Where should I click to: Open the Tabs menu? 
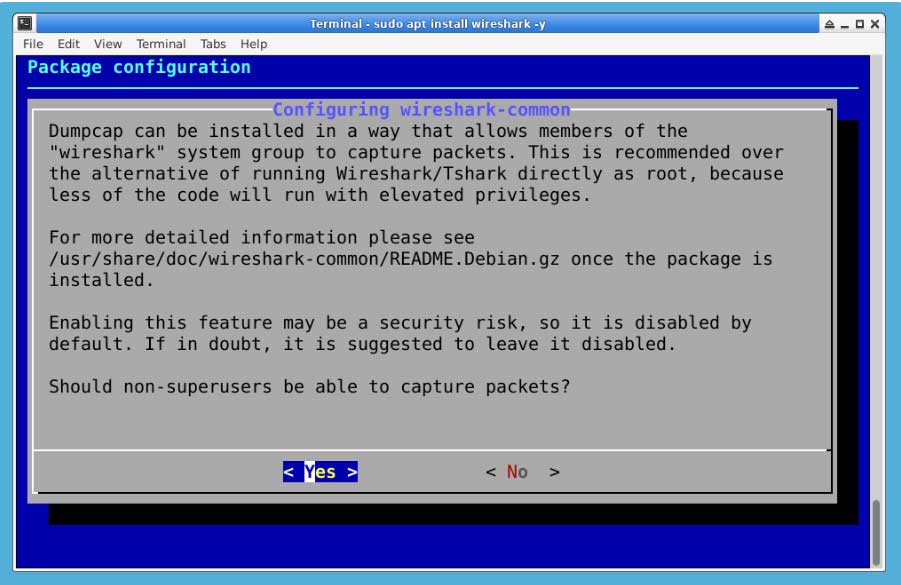213,44
